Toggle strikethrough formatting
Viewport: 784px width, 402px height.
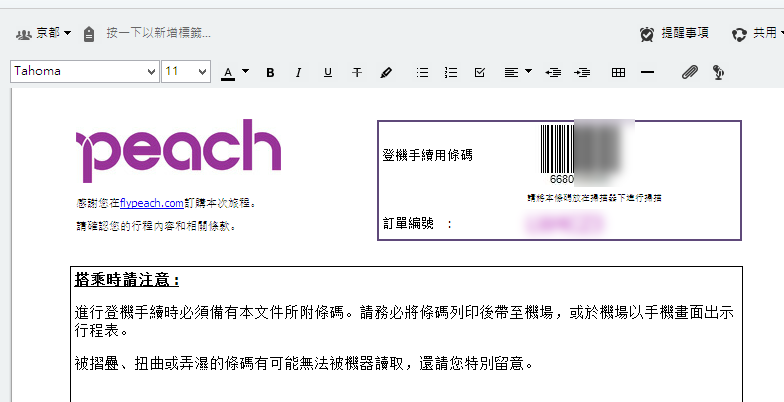coord(356,73)
